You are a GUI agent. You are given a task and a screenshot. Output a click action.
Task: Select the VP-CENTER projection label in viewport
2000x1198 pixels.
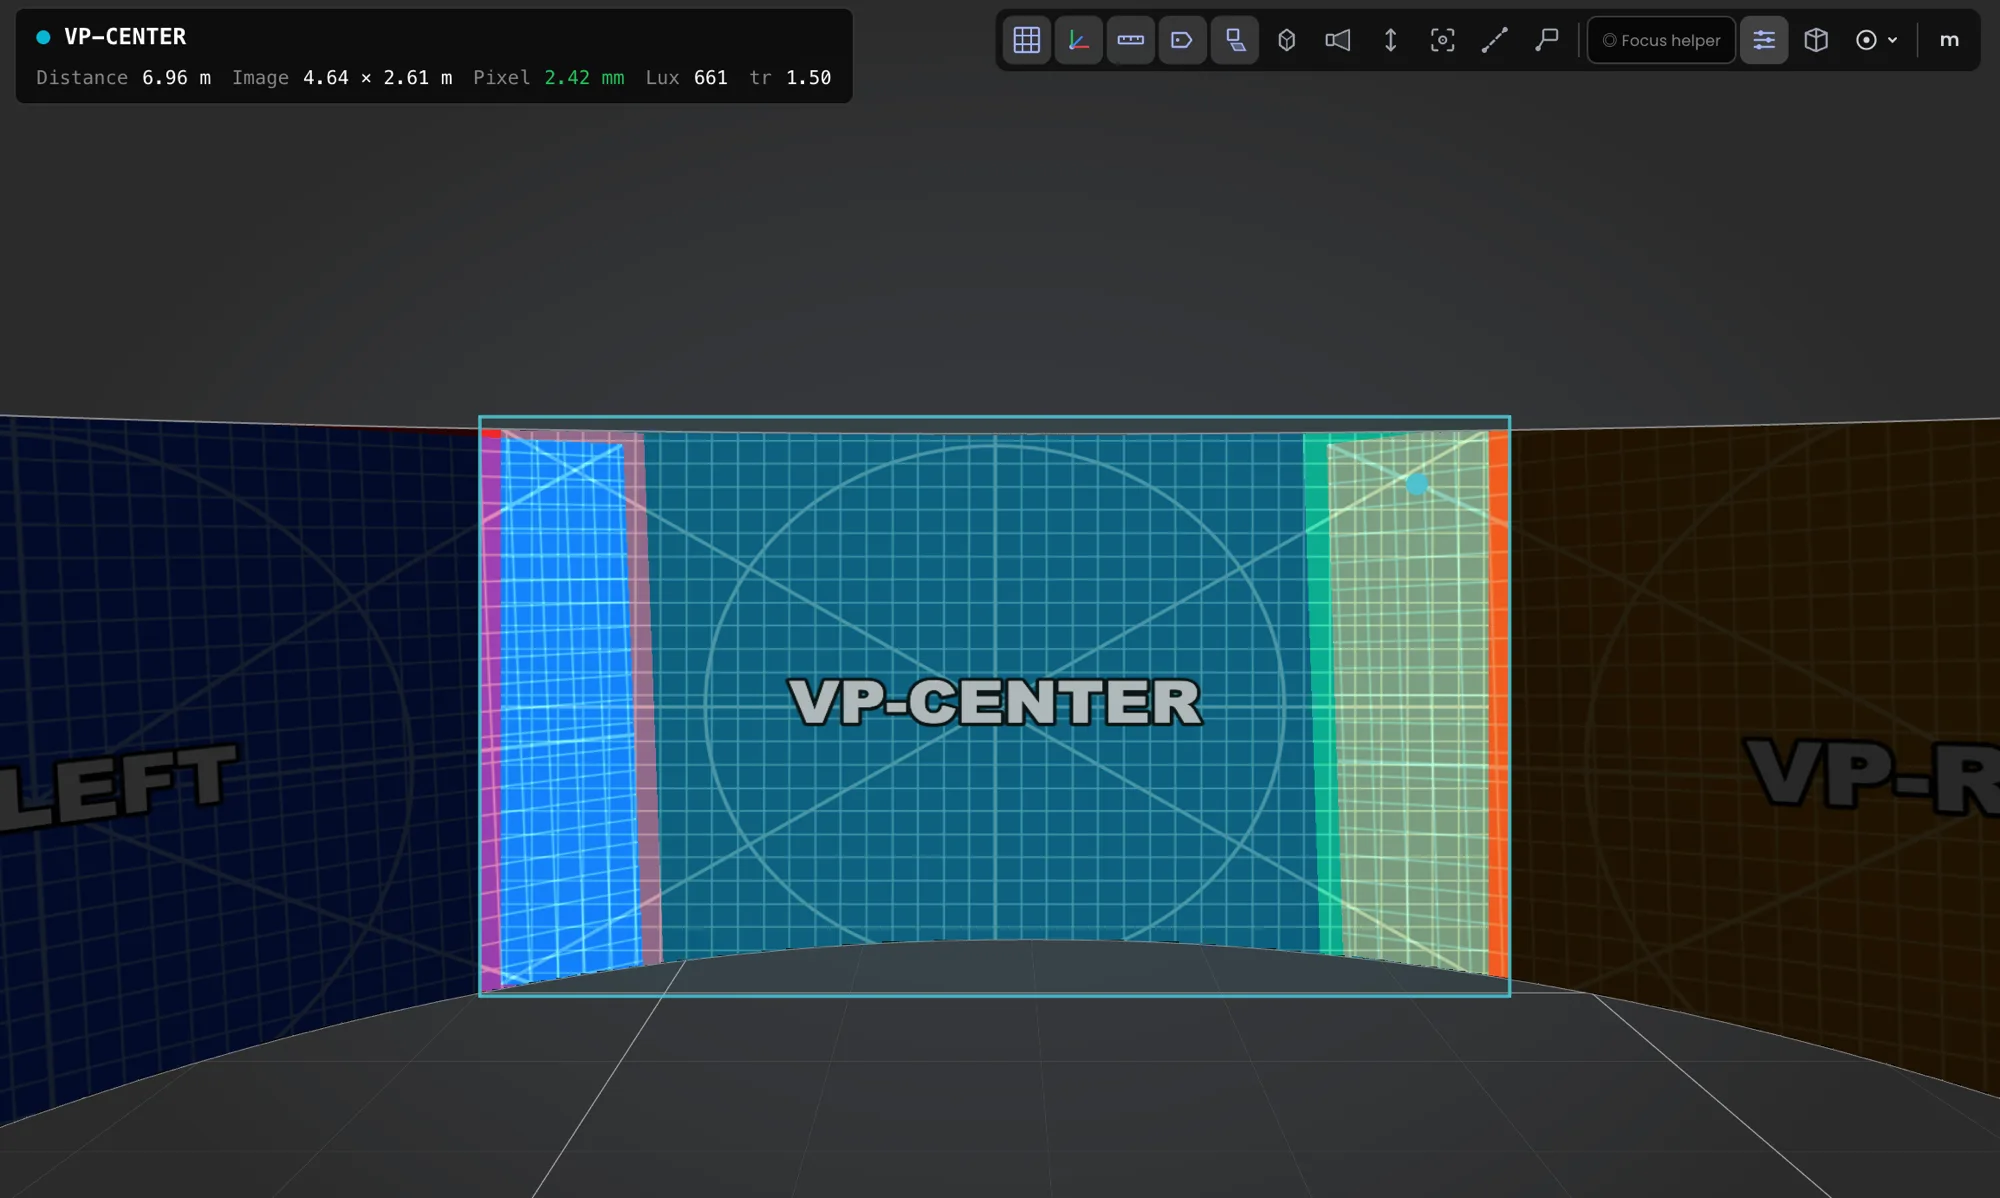pos(995,701)
